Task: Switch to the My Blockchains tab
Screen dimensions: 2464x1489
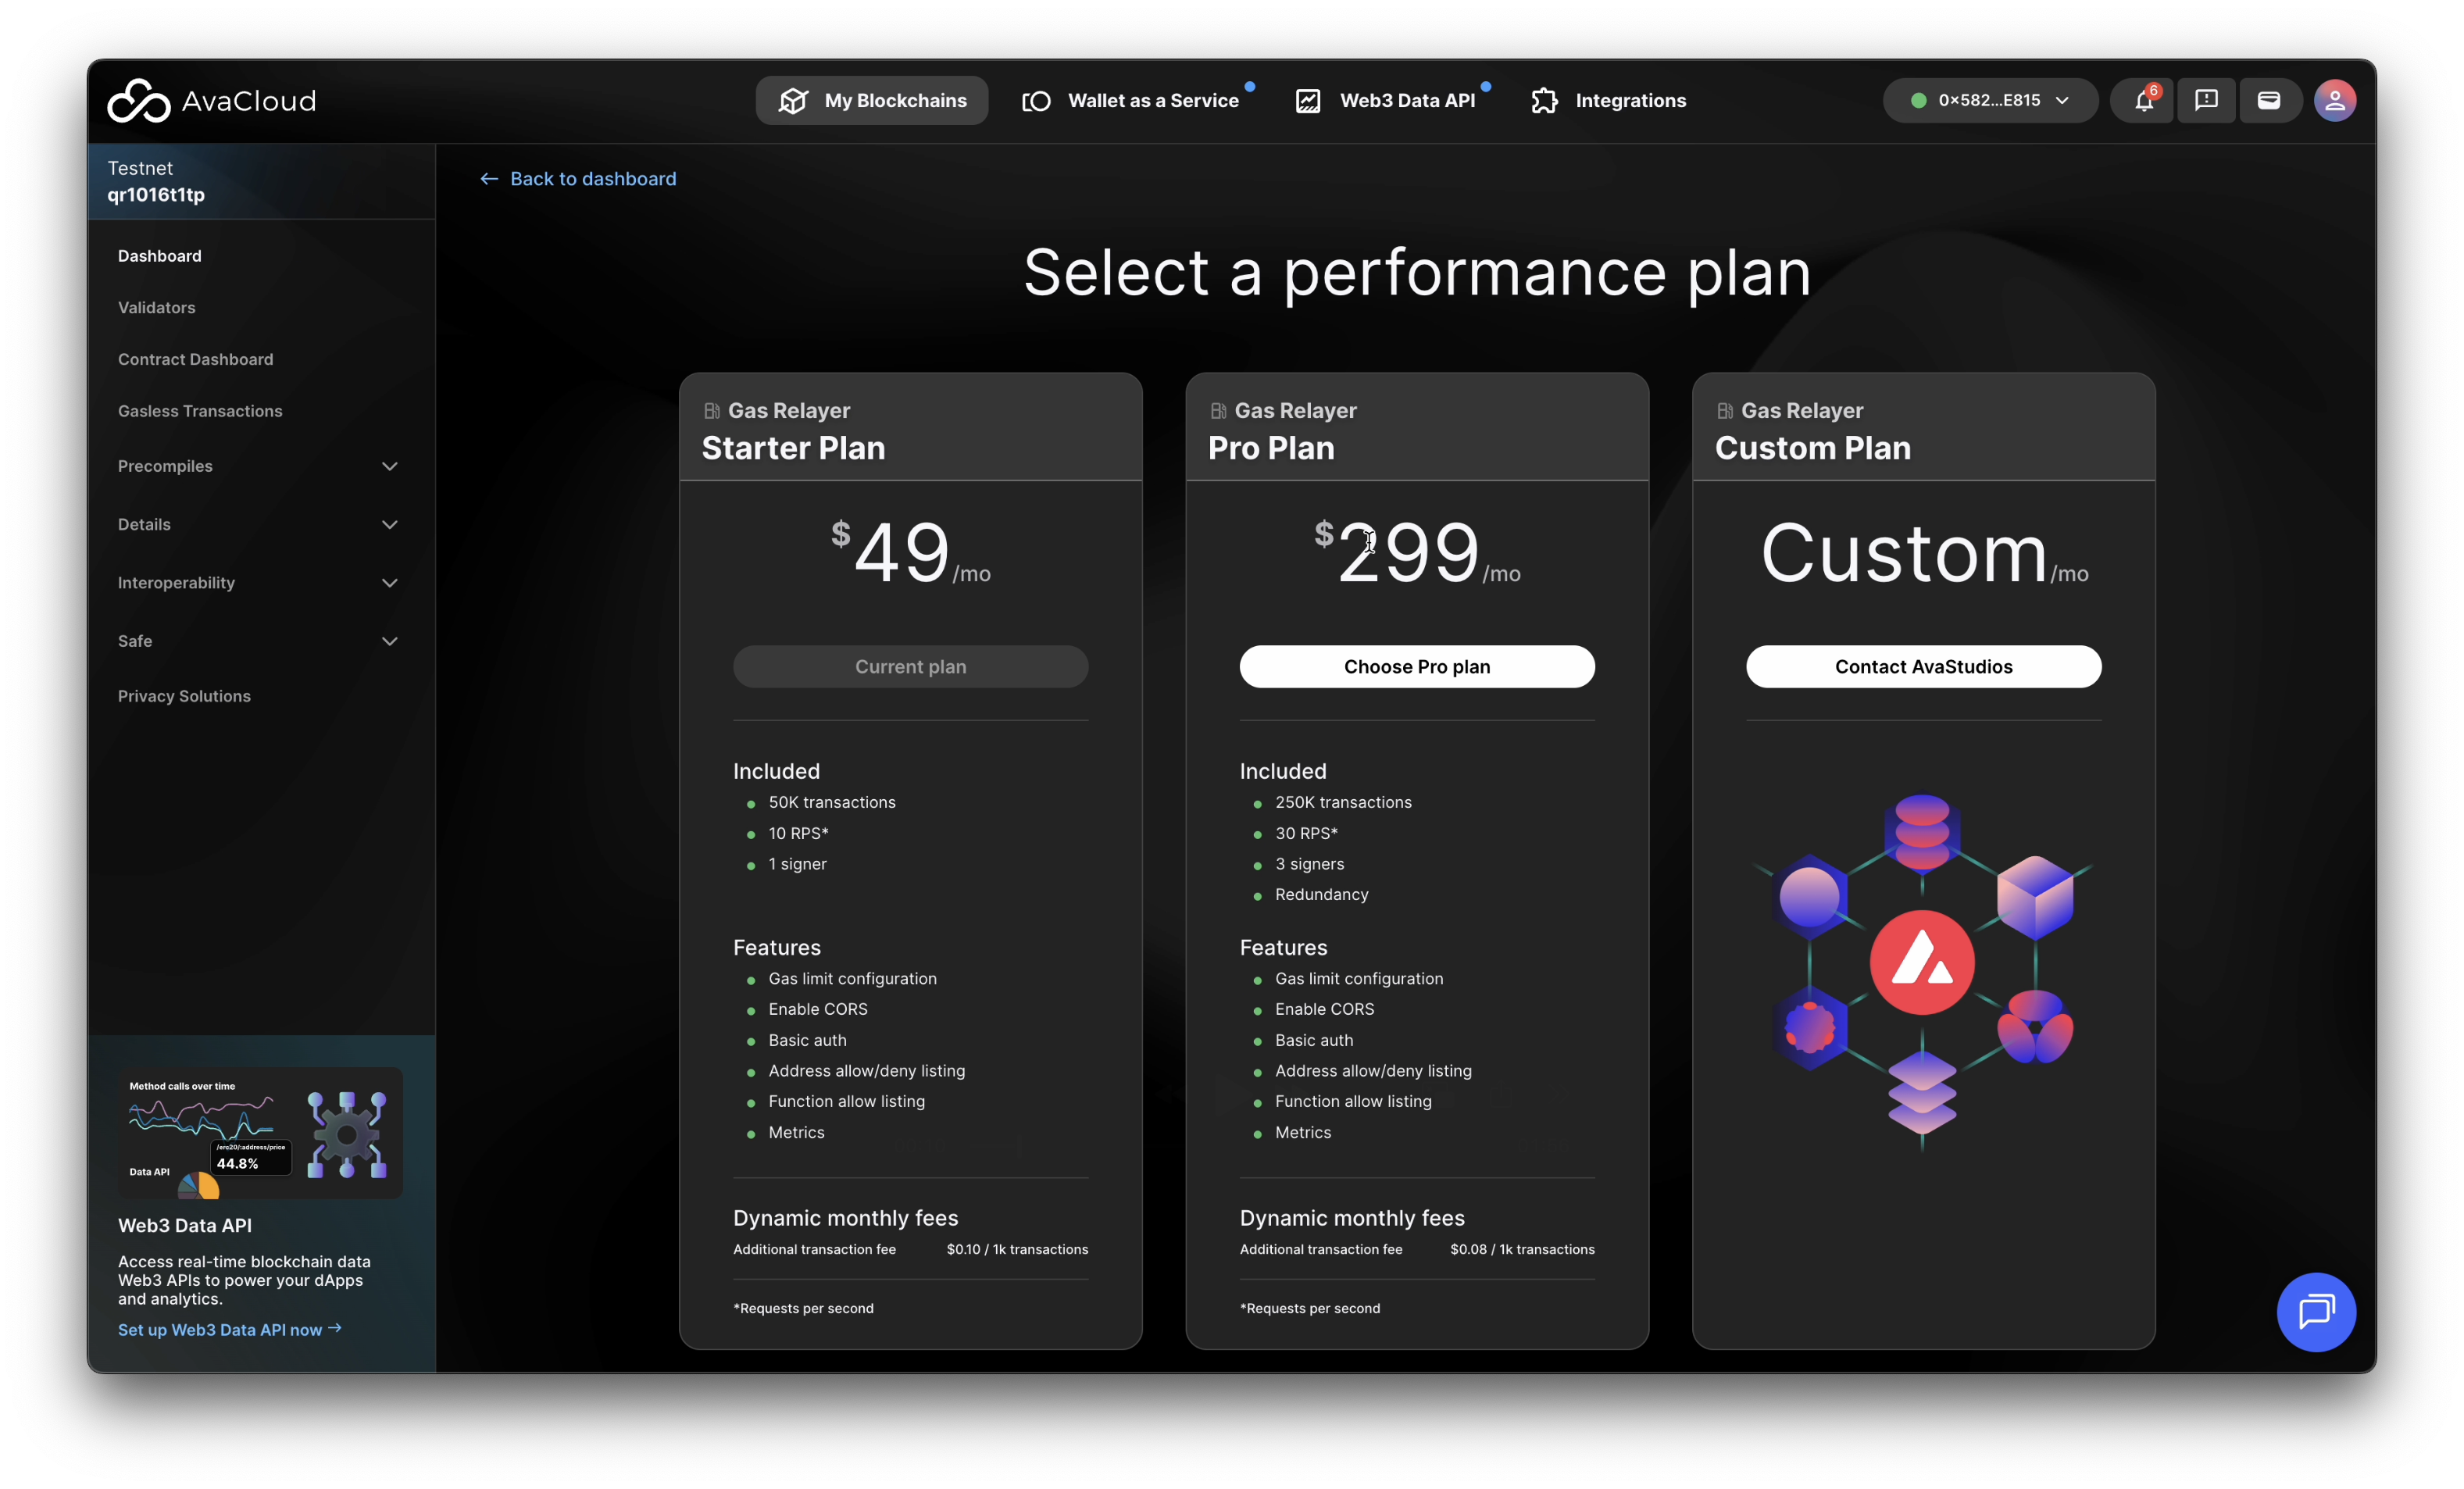Action: point(872,100)
